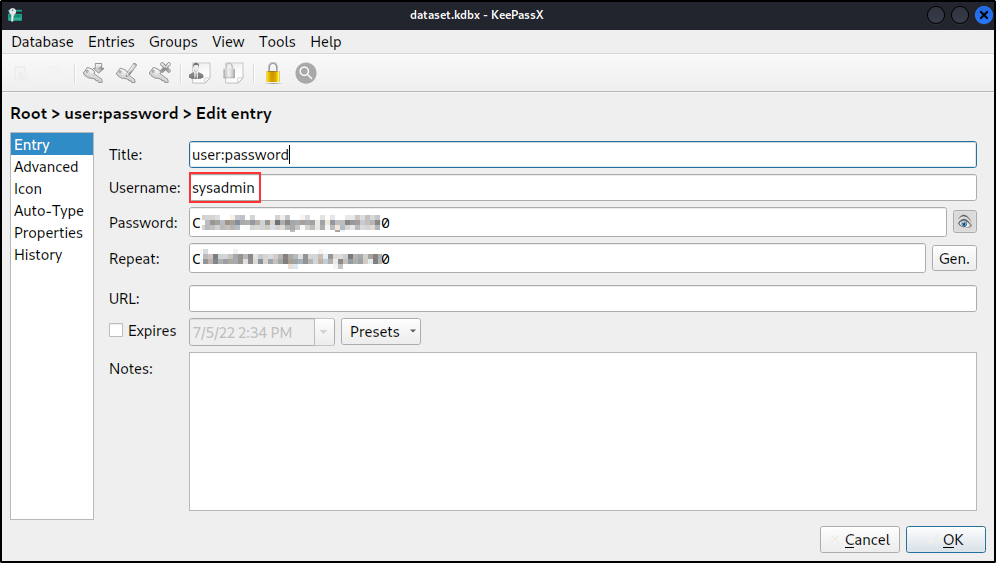This screenshot has width=996, height=563.
Task: Click the Cancel button
Action: point(859,539)
